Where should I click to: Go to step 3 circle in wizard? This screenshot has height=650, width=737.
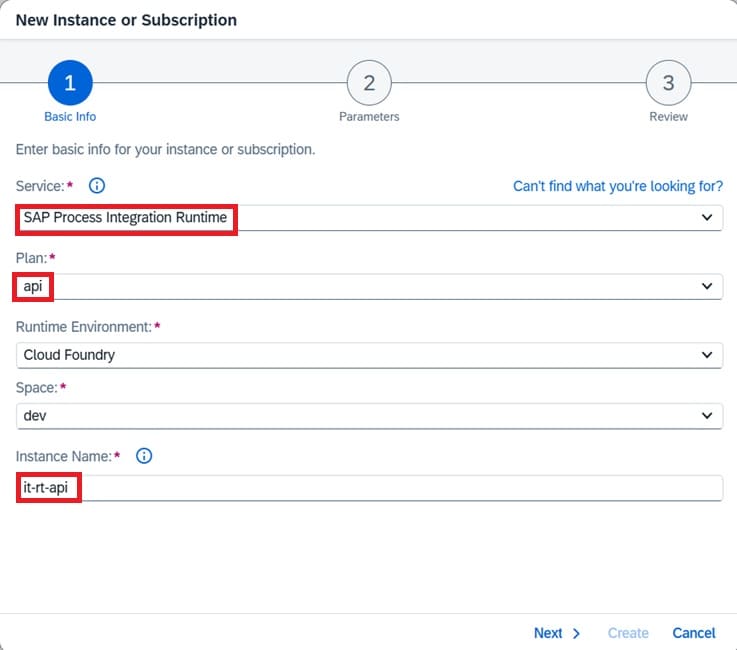click(x=668, y=84)
